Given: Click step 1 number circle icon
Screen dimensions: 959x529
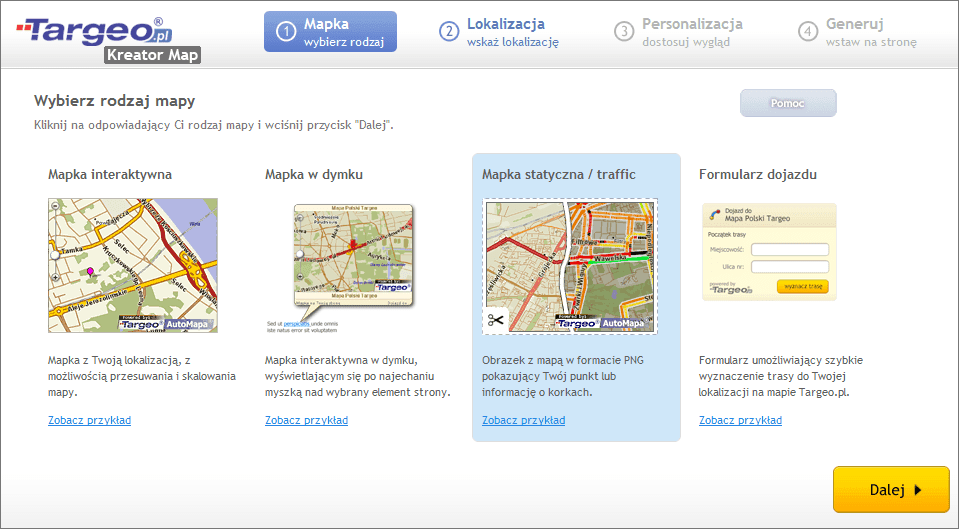Looking at the screenshot, I should (286, 31).
